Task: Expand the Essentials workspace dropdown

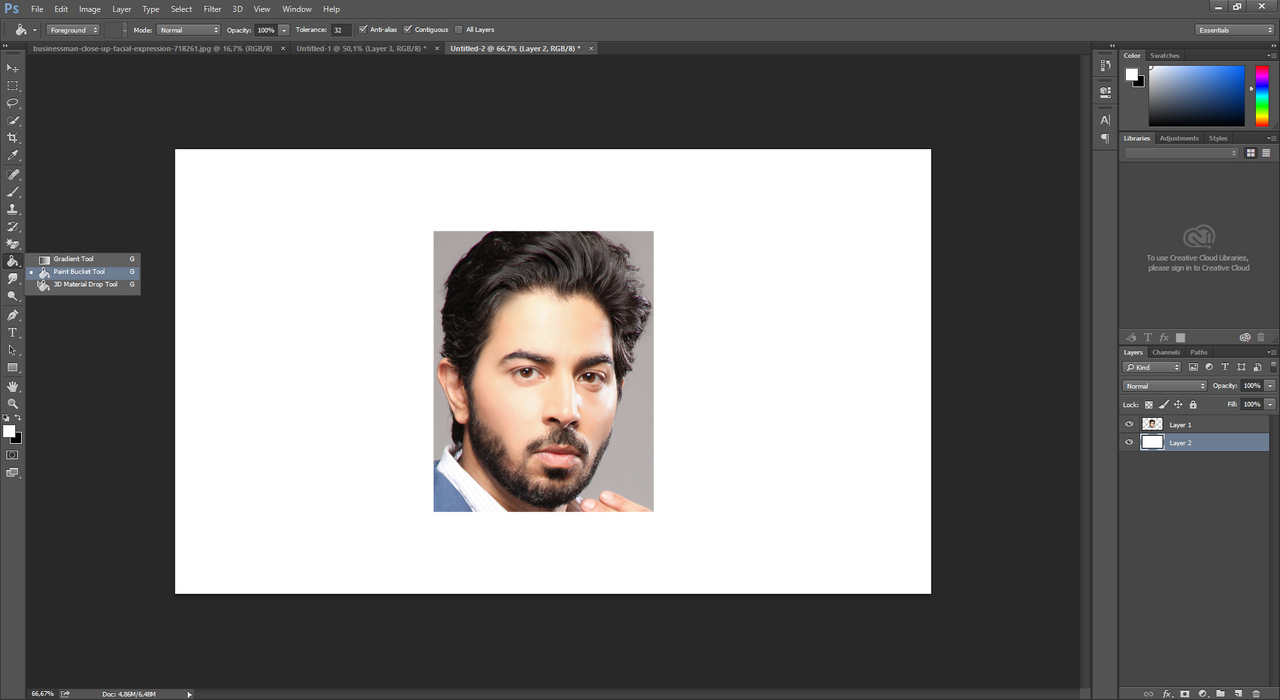Action: pos(1235,30)
